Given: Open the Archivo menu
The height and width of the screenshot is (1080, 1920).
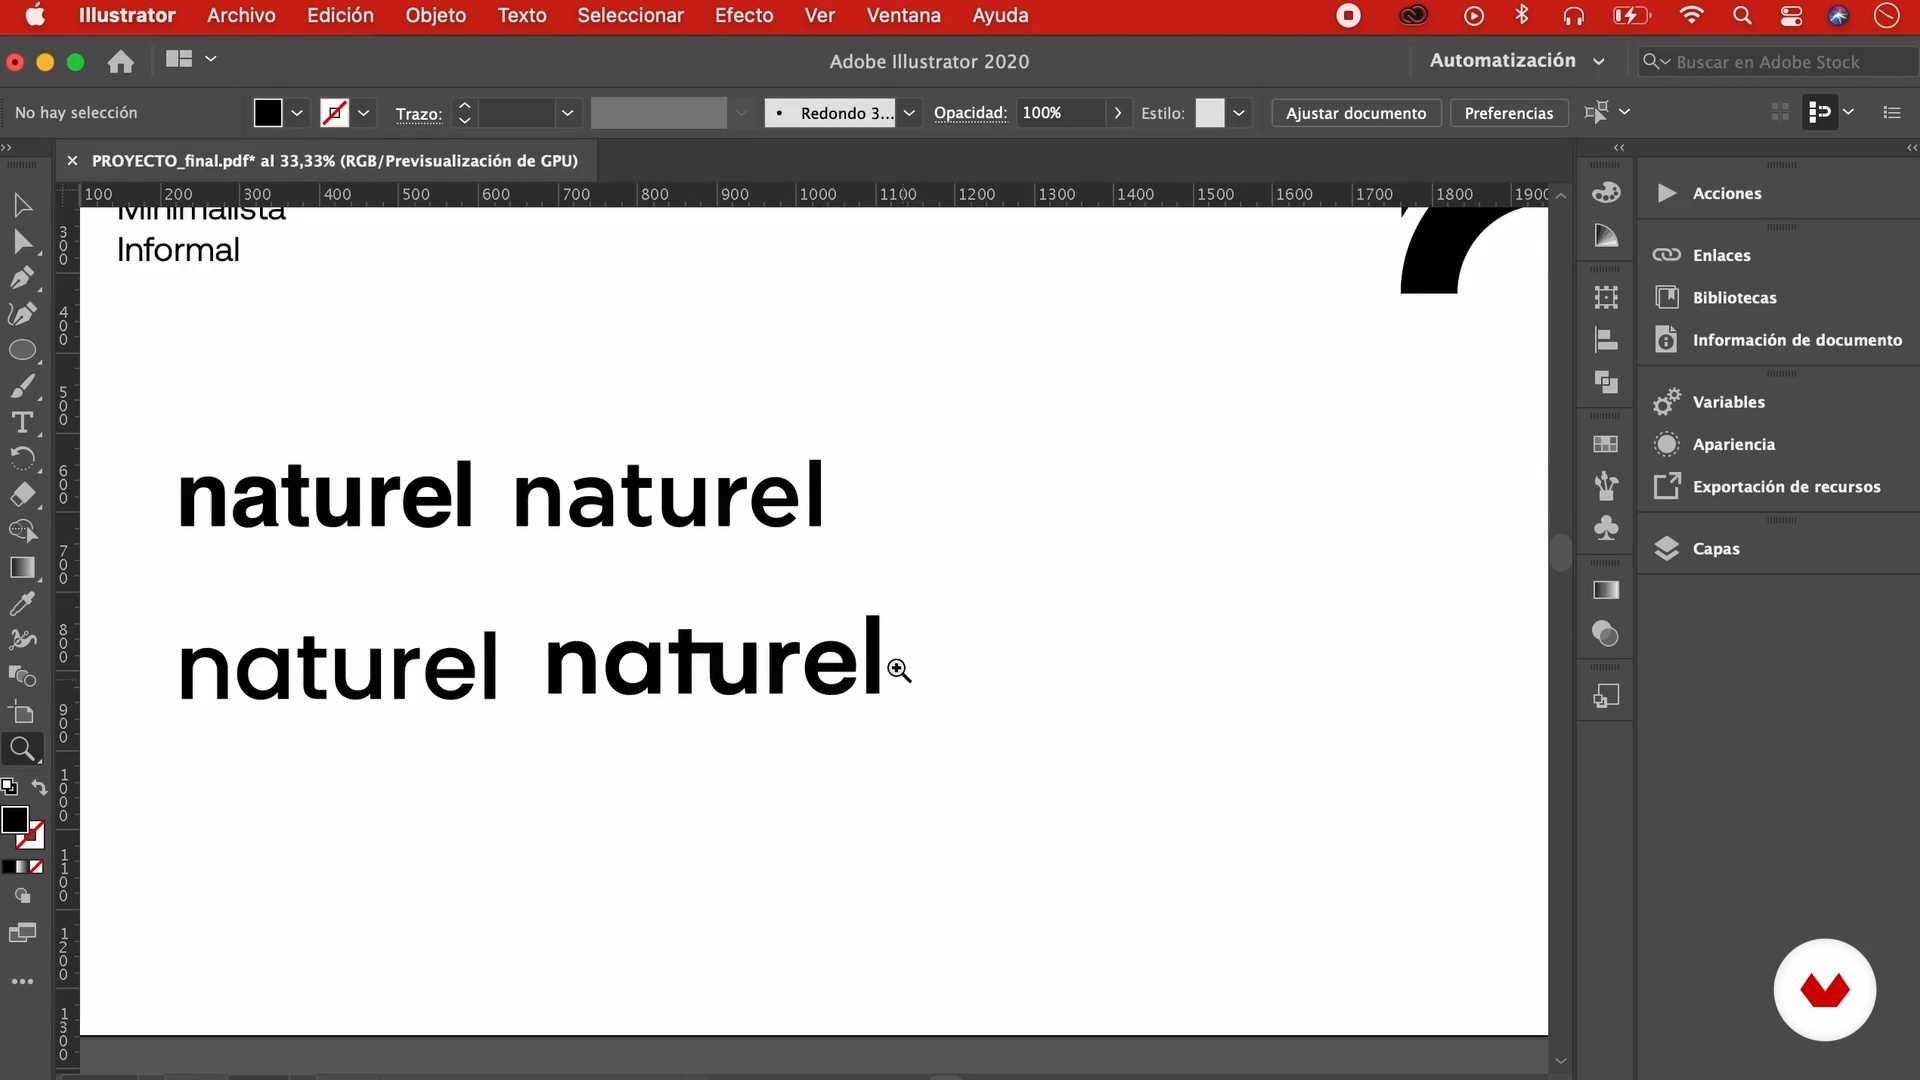Looking at the screenshot, I should pos(241,15).
